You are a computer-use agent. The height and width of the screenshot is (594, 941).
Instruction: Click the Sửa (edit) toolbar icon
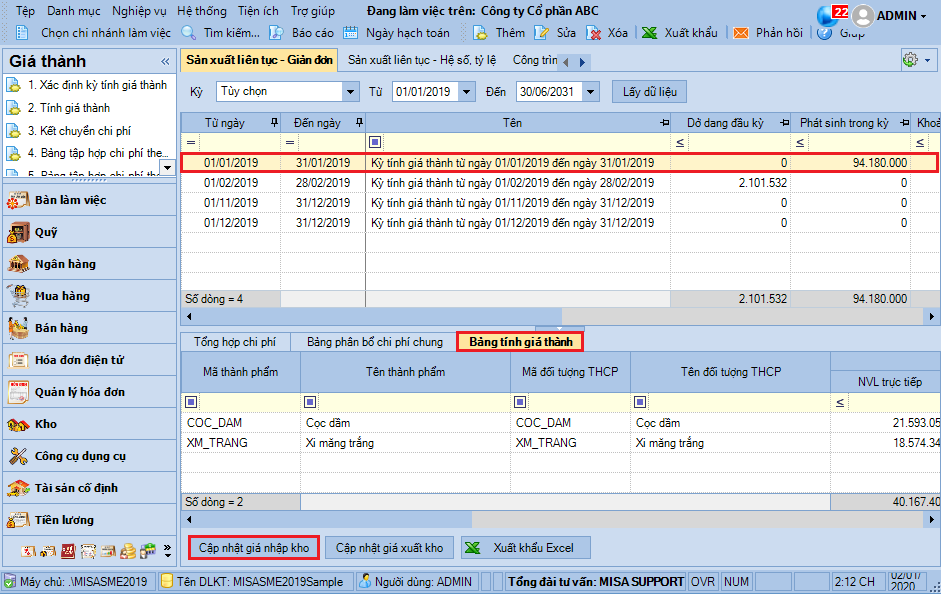pos(542,33)
